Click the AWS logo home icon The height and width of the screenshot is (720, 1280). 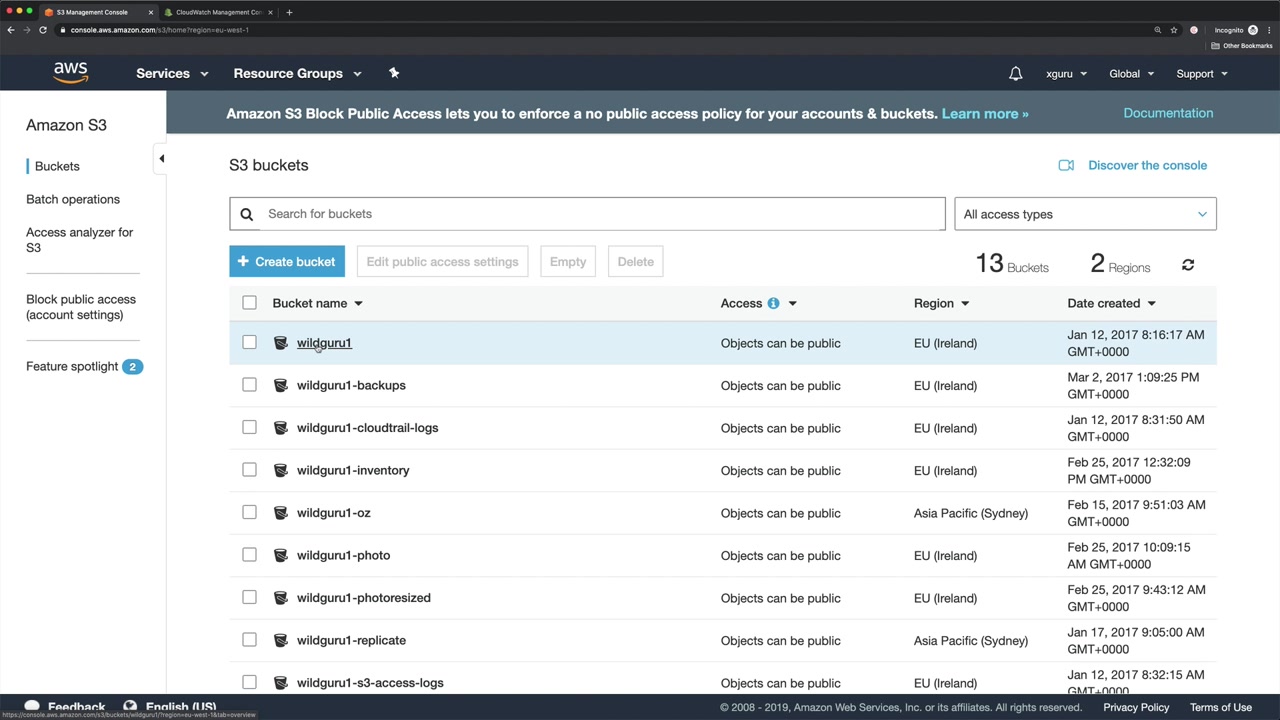click(x=71, y=73)
